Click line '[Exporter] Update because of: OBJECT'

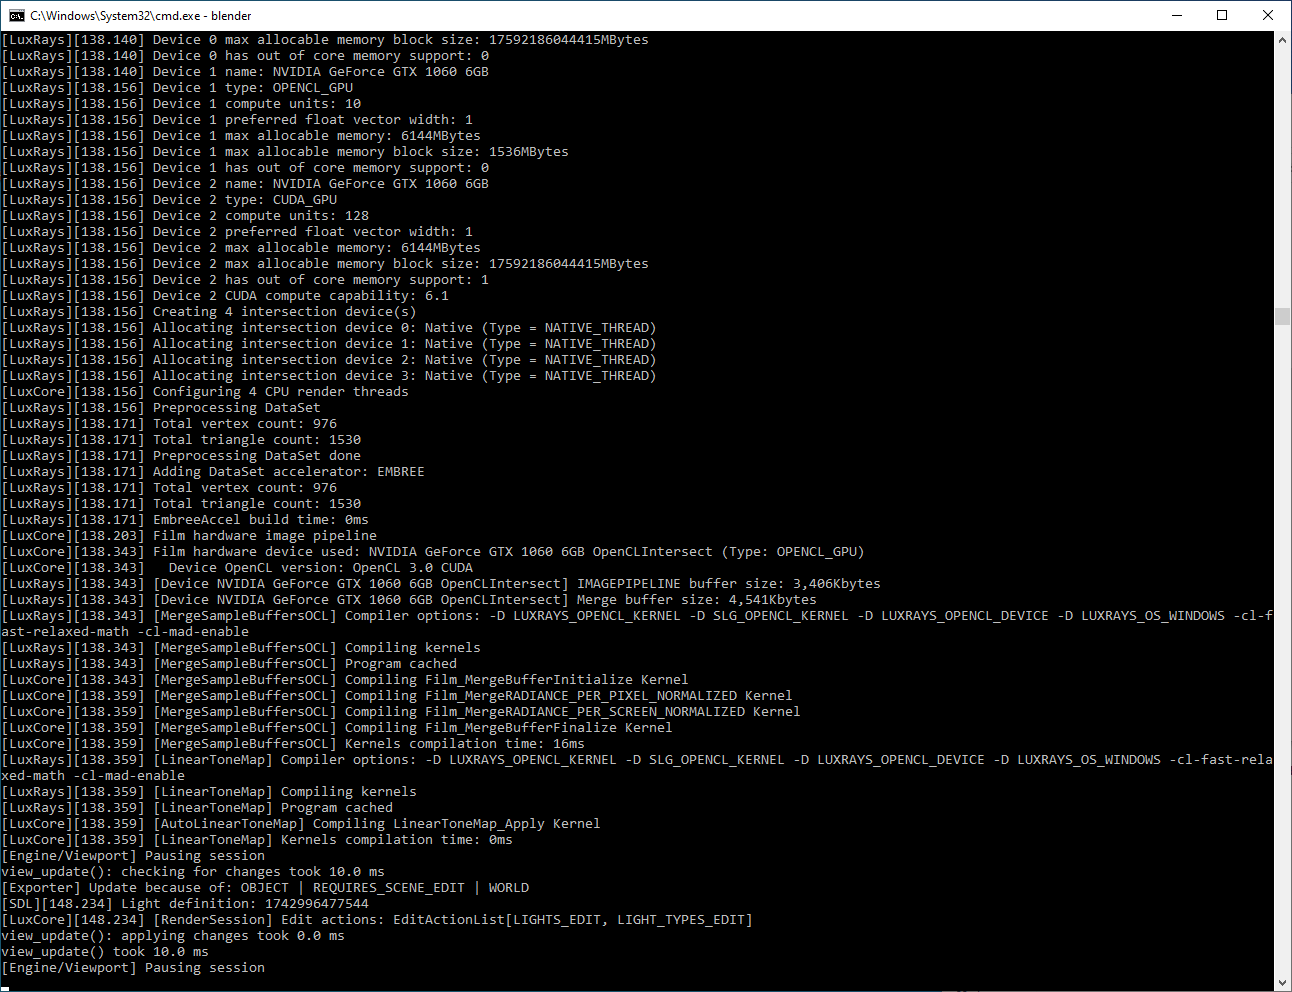coord(265,888)
